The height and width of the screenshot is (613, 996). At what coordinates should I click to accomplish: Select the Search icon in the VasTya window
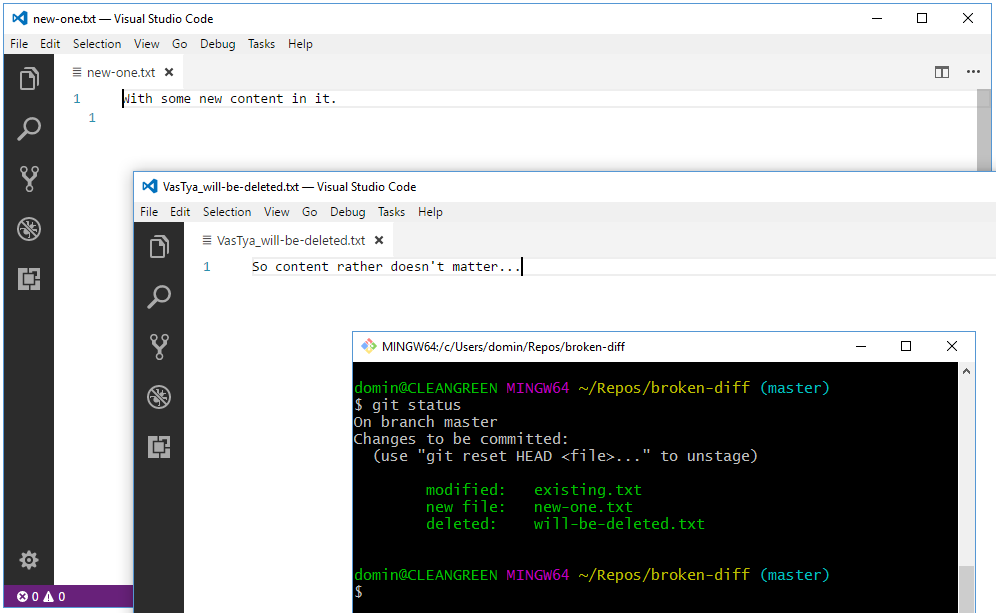pyautogui.click(x=158, y=297)
